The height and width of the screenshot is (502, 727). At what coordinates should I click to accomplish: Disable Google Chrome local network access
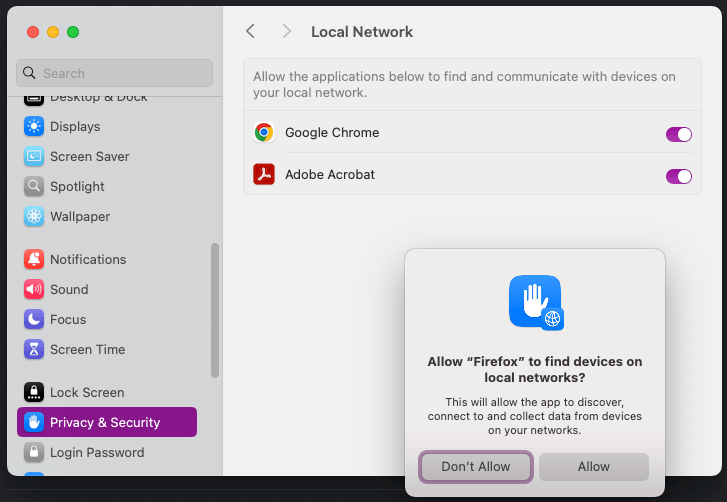click(x=678, y=134)
